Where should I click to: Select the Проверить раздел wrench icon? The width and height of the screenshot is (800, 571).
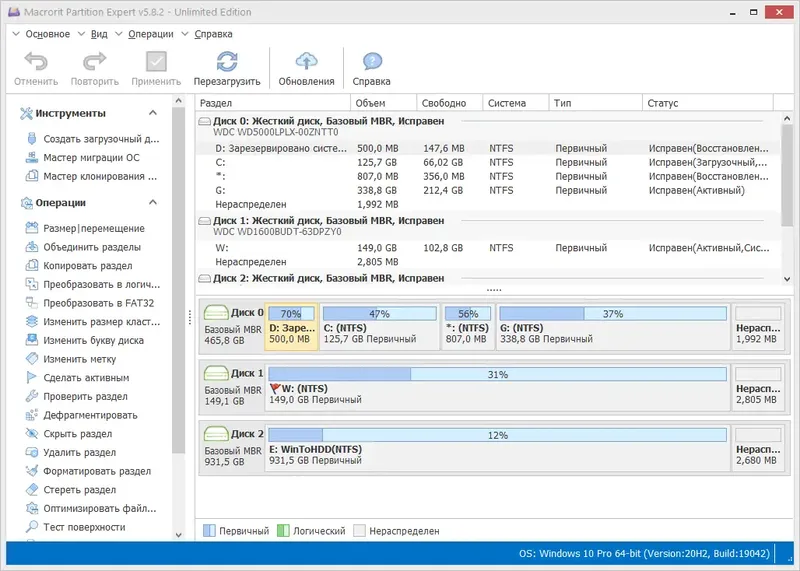32,396
